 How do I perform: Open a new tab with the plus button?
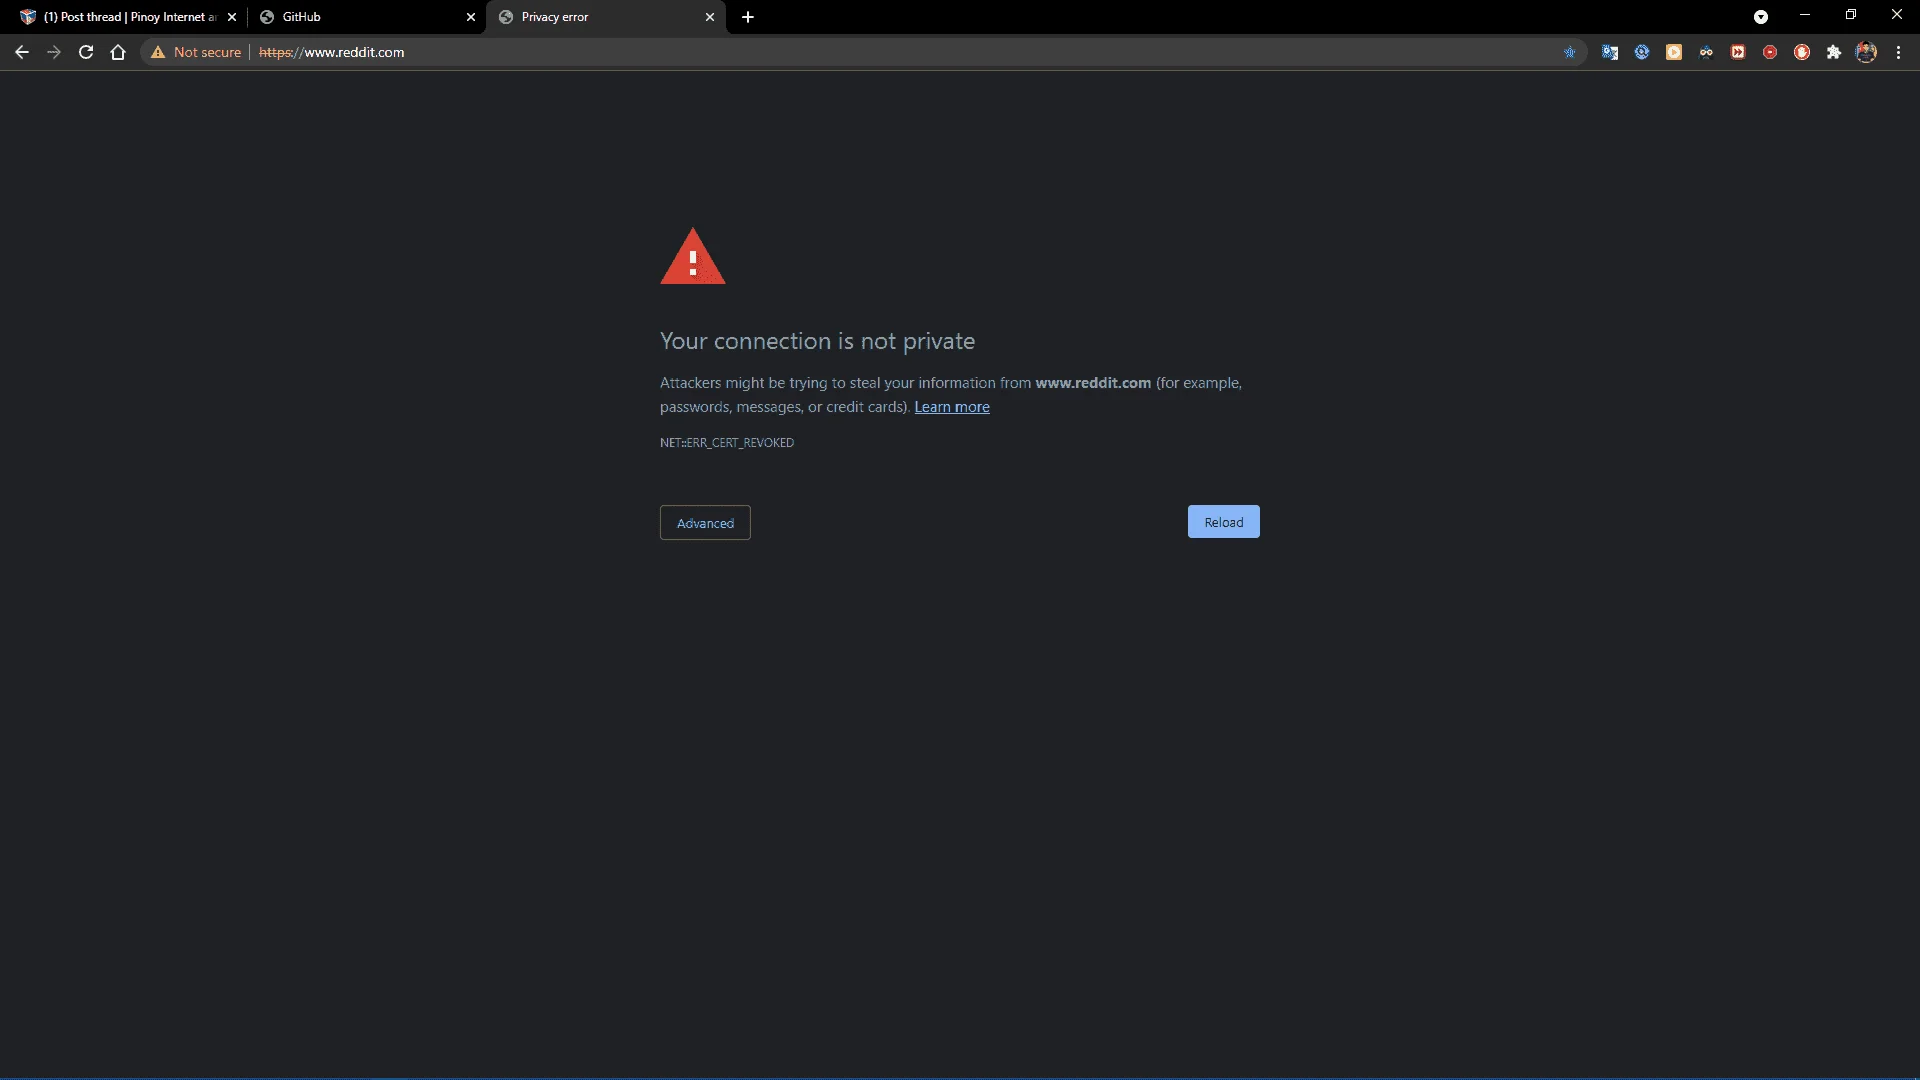pos(748,17)
